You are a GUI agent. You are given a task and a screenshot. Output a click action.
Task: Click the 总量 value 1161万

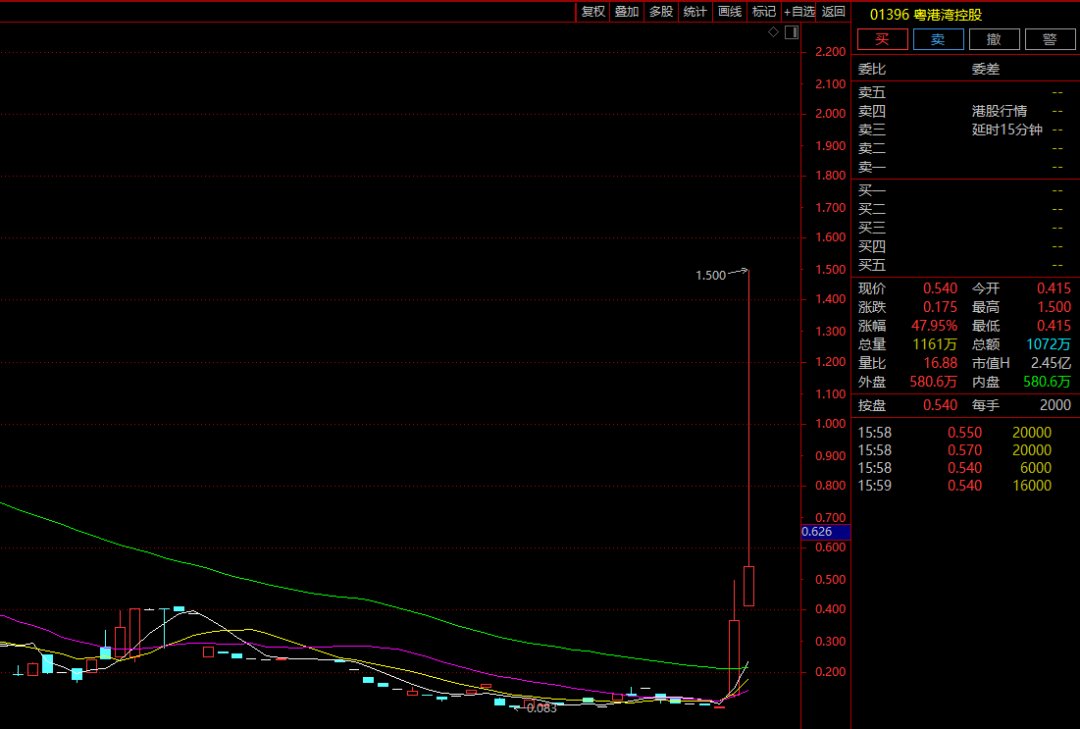click(935, 345)
